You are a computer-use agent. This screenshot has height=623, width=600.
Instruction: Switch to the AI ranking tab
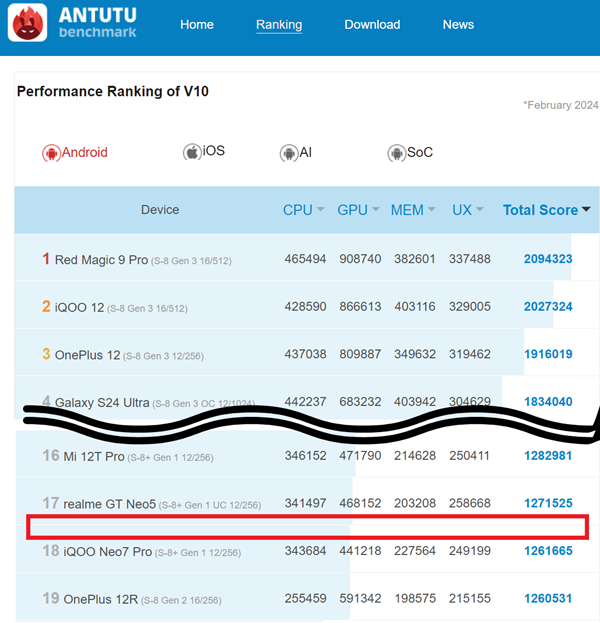296,153
